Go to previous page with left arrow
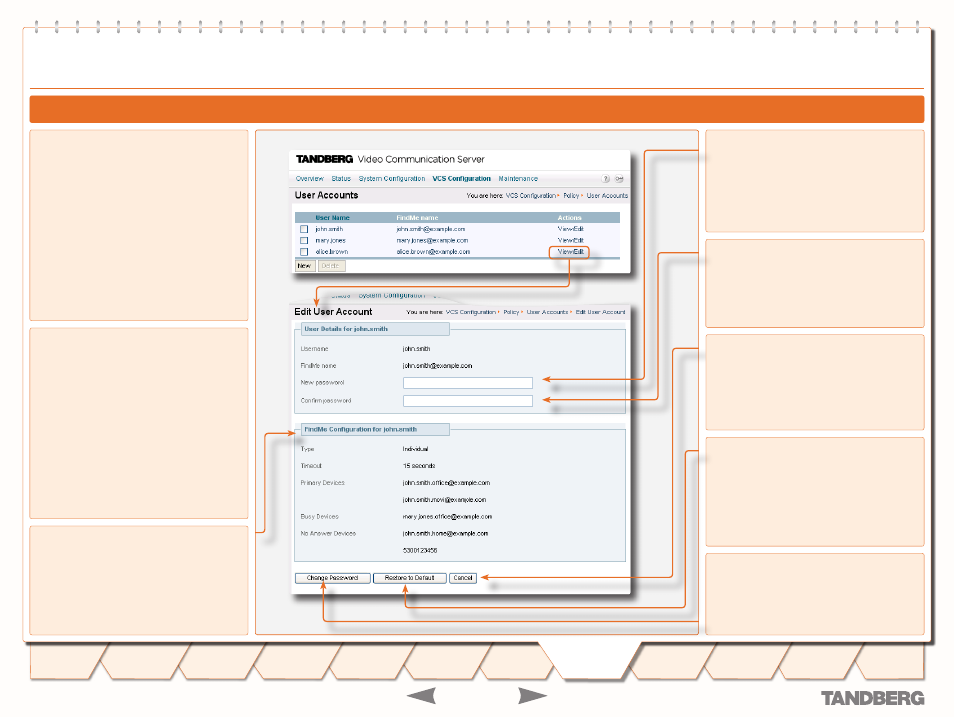The height and width of the screenshot is (717, 954). [x=421, y=696]
